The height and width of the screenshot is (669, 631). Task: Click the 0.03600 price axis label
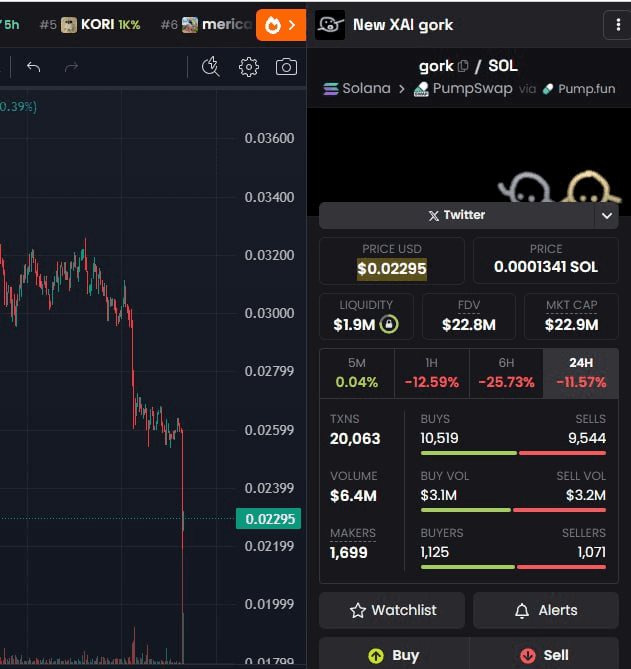[269, 138]
